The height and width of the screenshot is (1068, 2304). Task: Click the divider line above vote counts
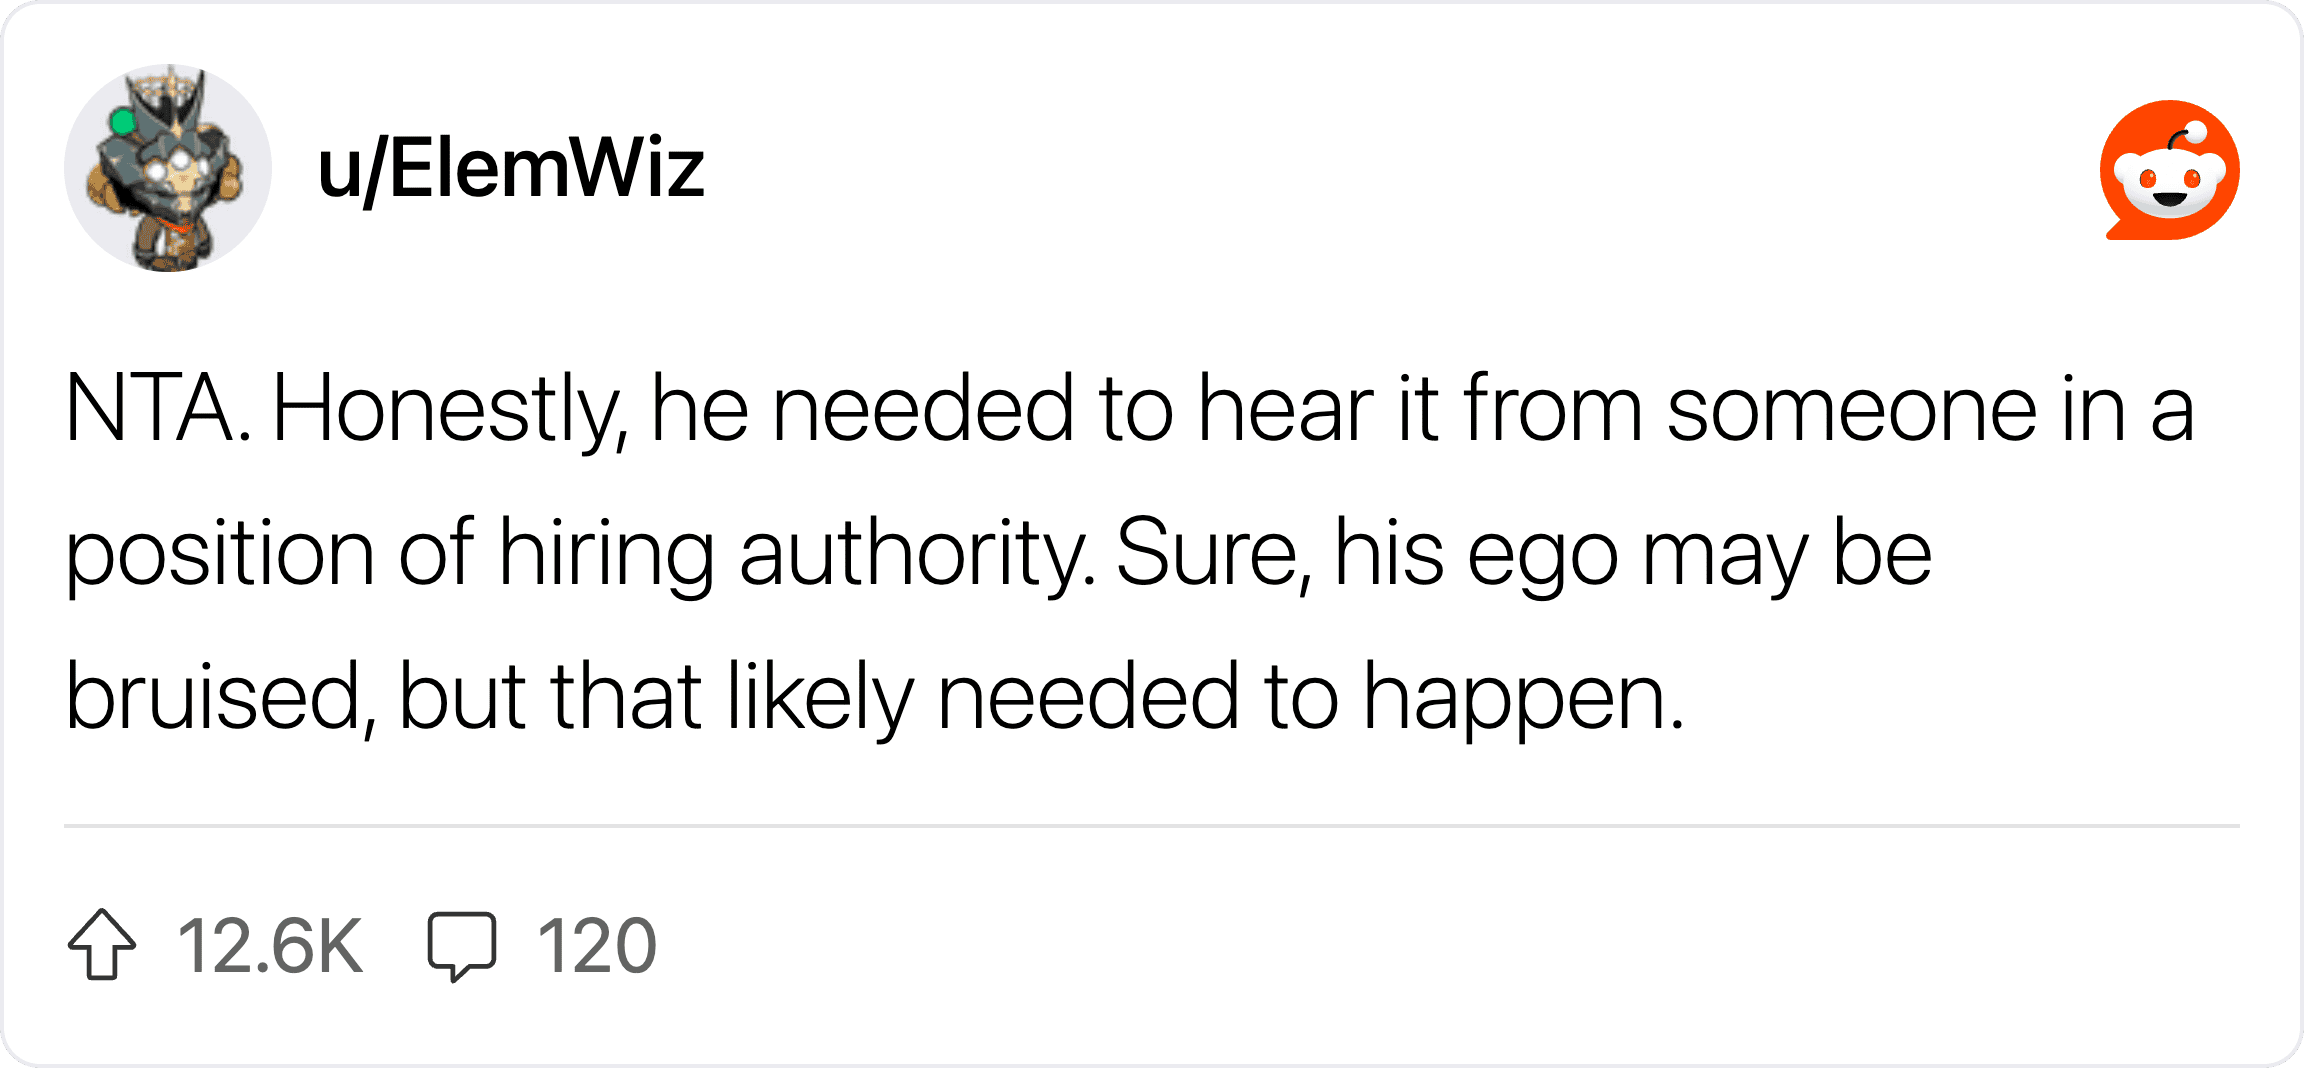pyautogui.click(x=1152, y=826)
